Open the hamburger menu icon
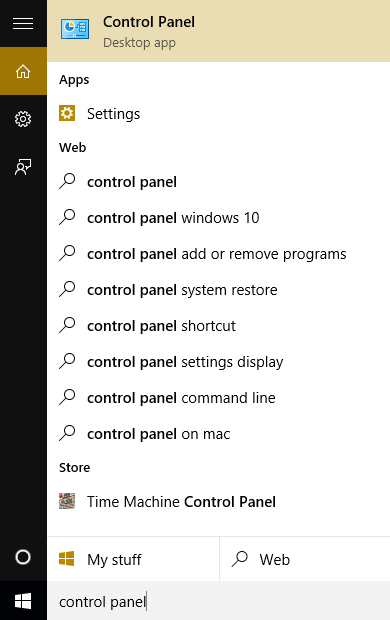Screen dimensions: 390x620 coord(23,24)
